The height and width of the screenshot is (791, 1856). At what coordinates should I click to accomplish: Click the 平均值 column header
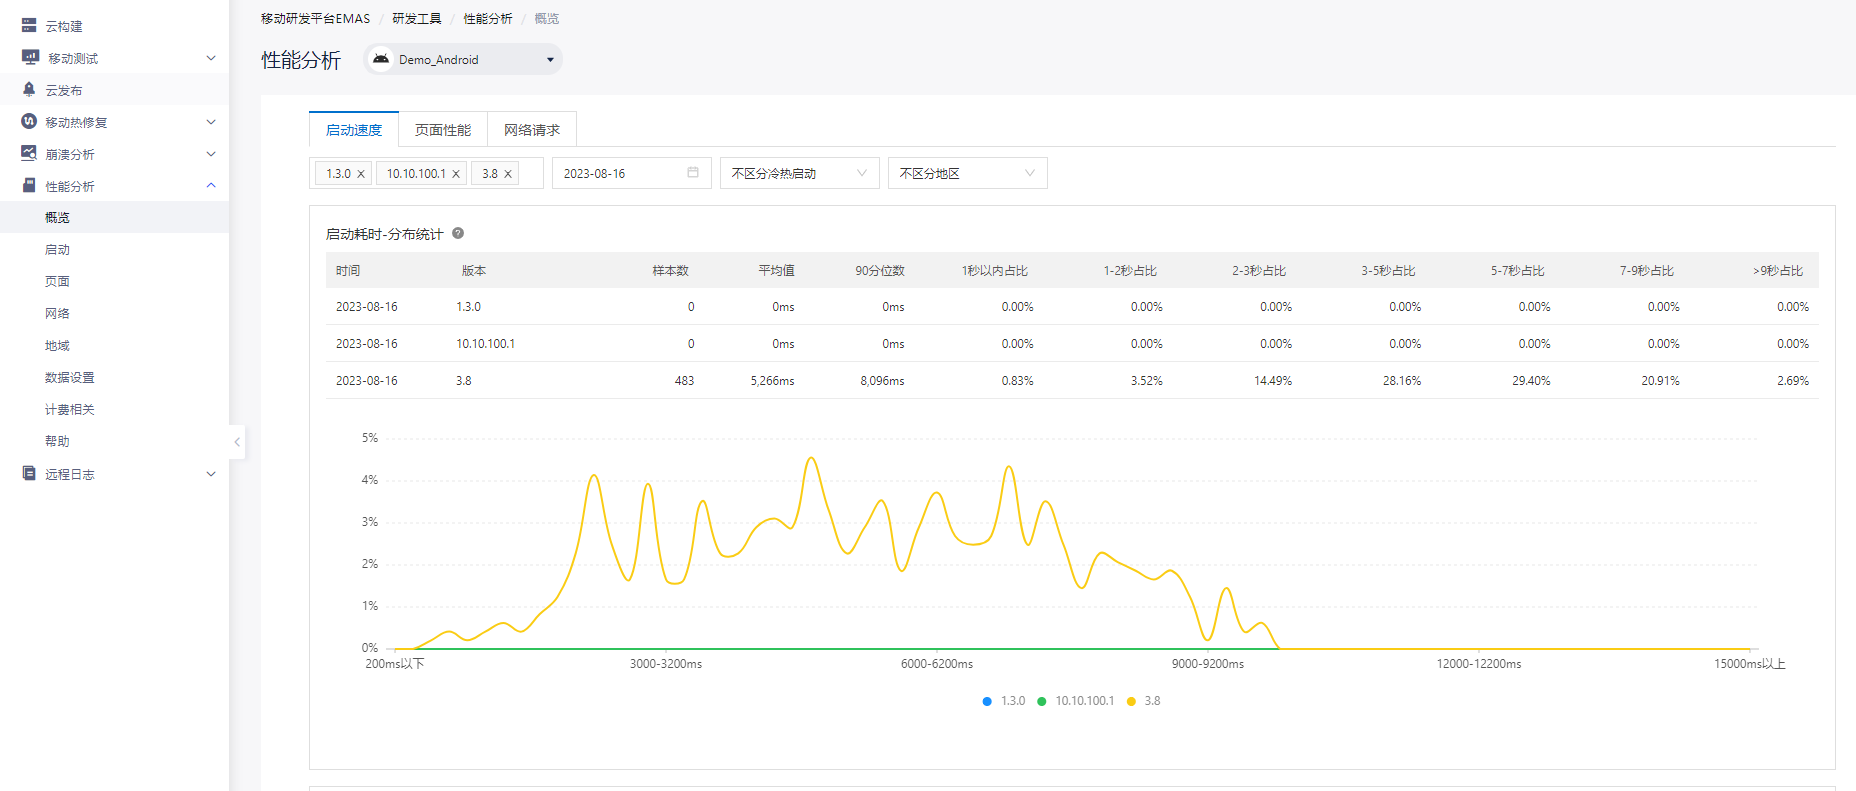pyautogui.click(x=776, y=271)
